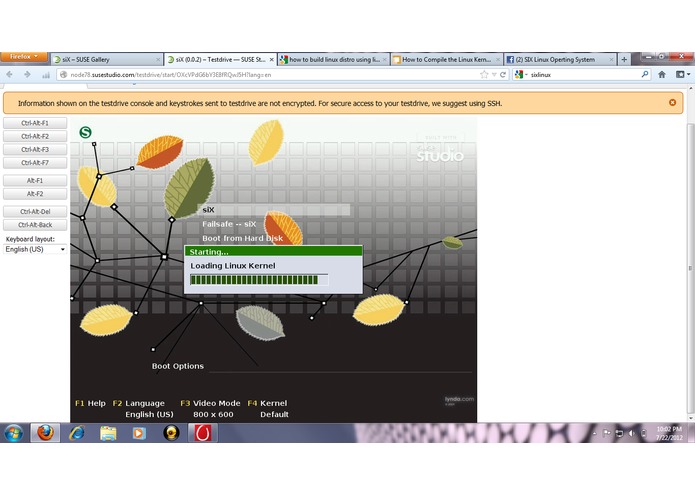Send Alt-F1 to the testdrive
The width and height of the screenshot is (695, 494).
pos(35,180)
